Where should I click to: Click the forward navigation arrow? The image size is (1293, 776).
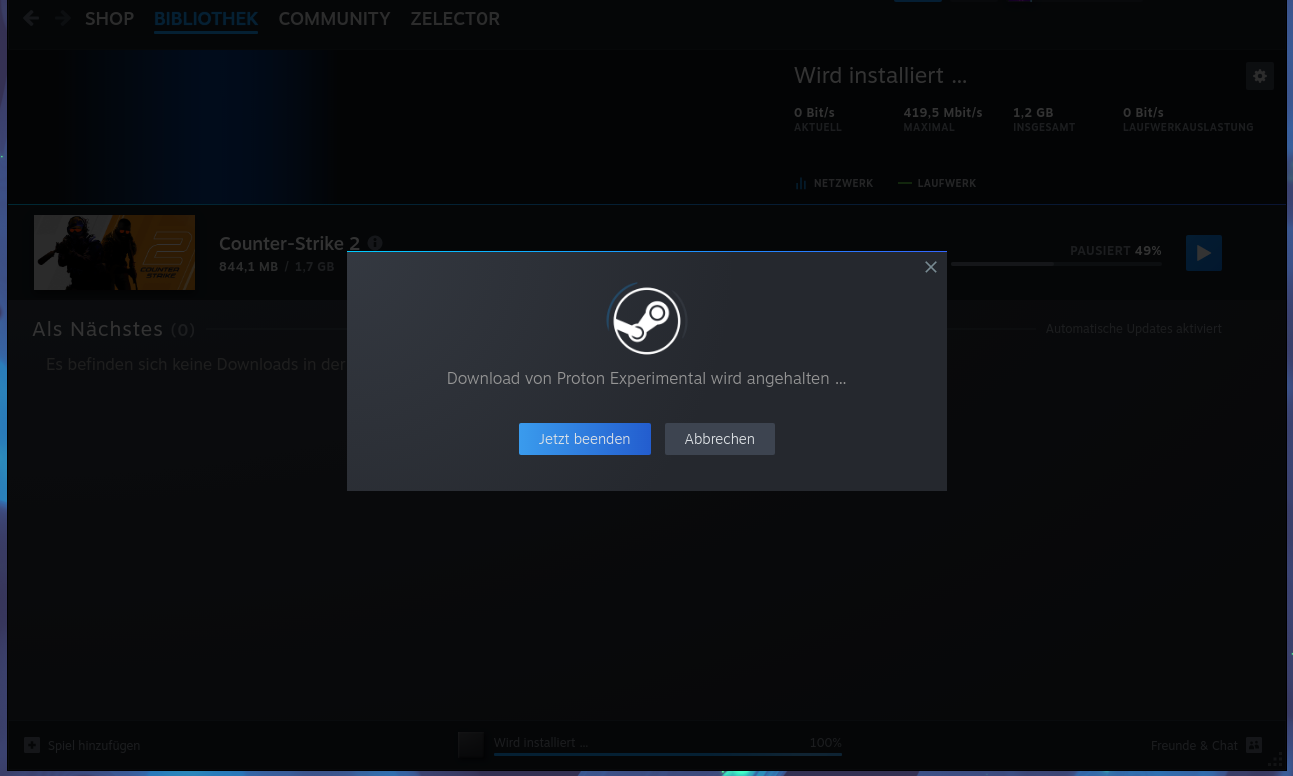[x=62, y=18]
